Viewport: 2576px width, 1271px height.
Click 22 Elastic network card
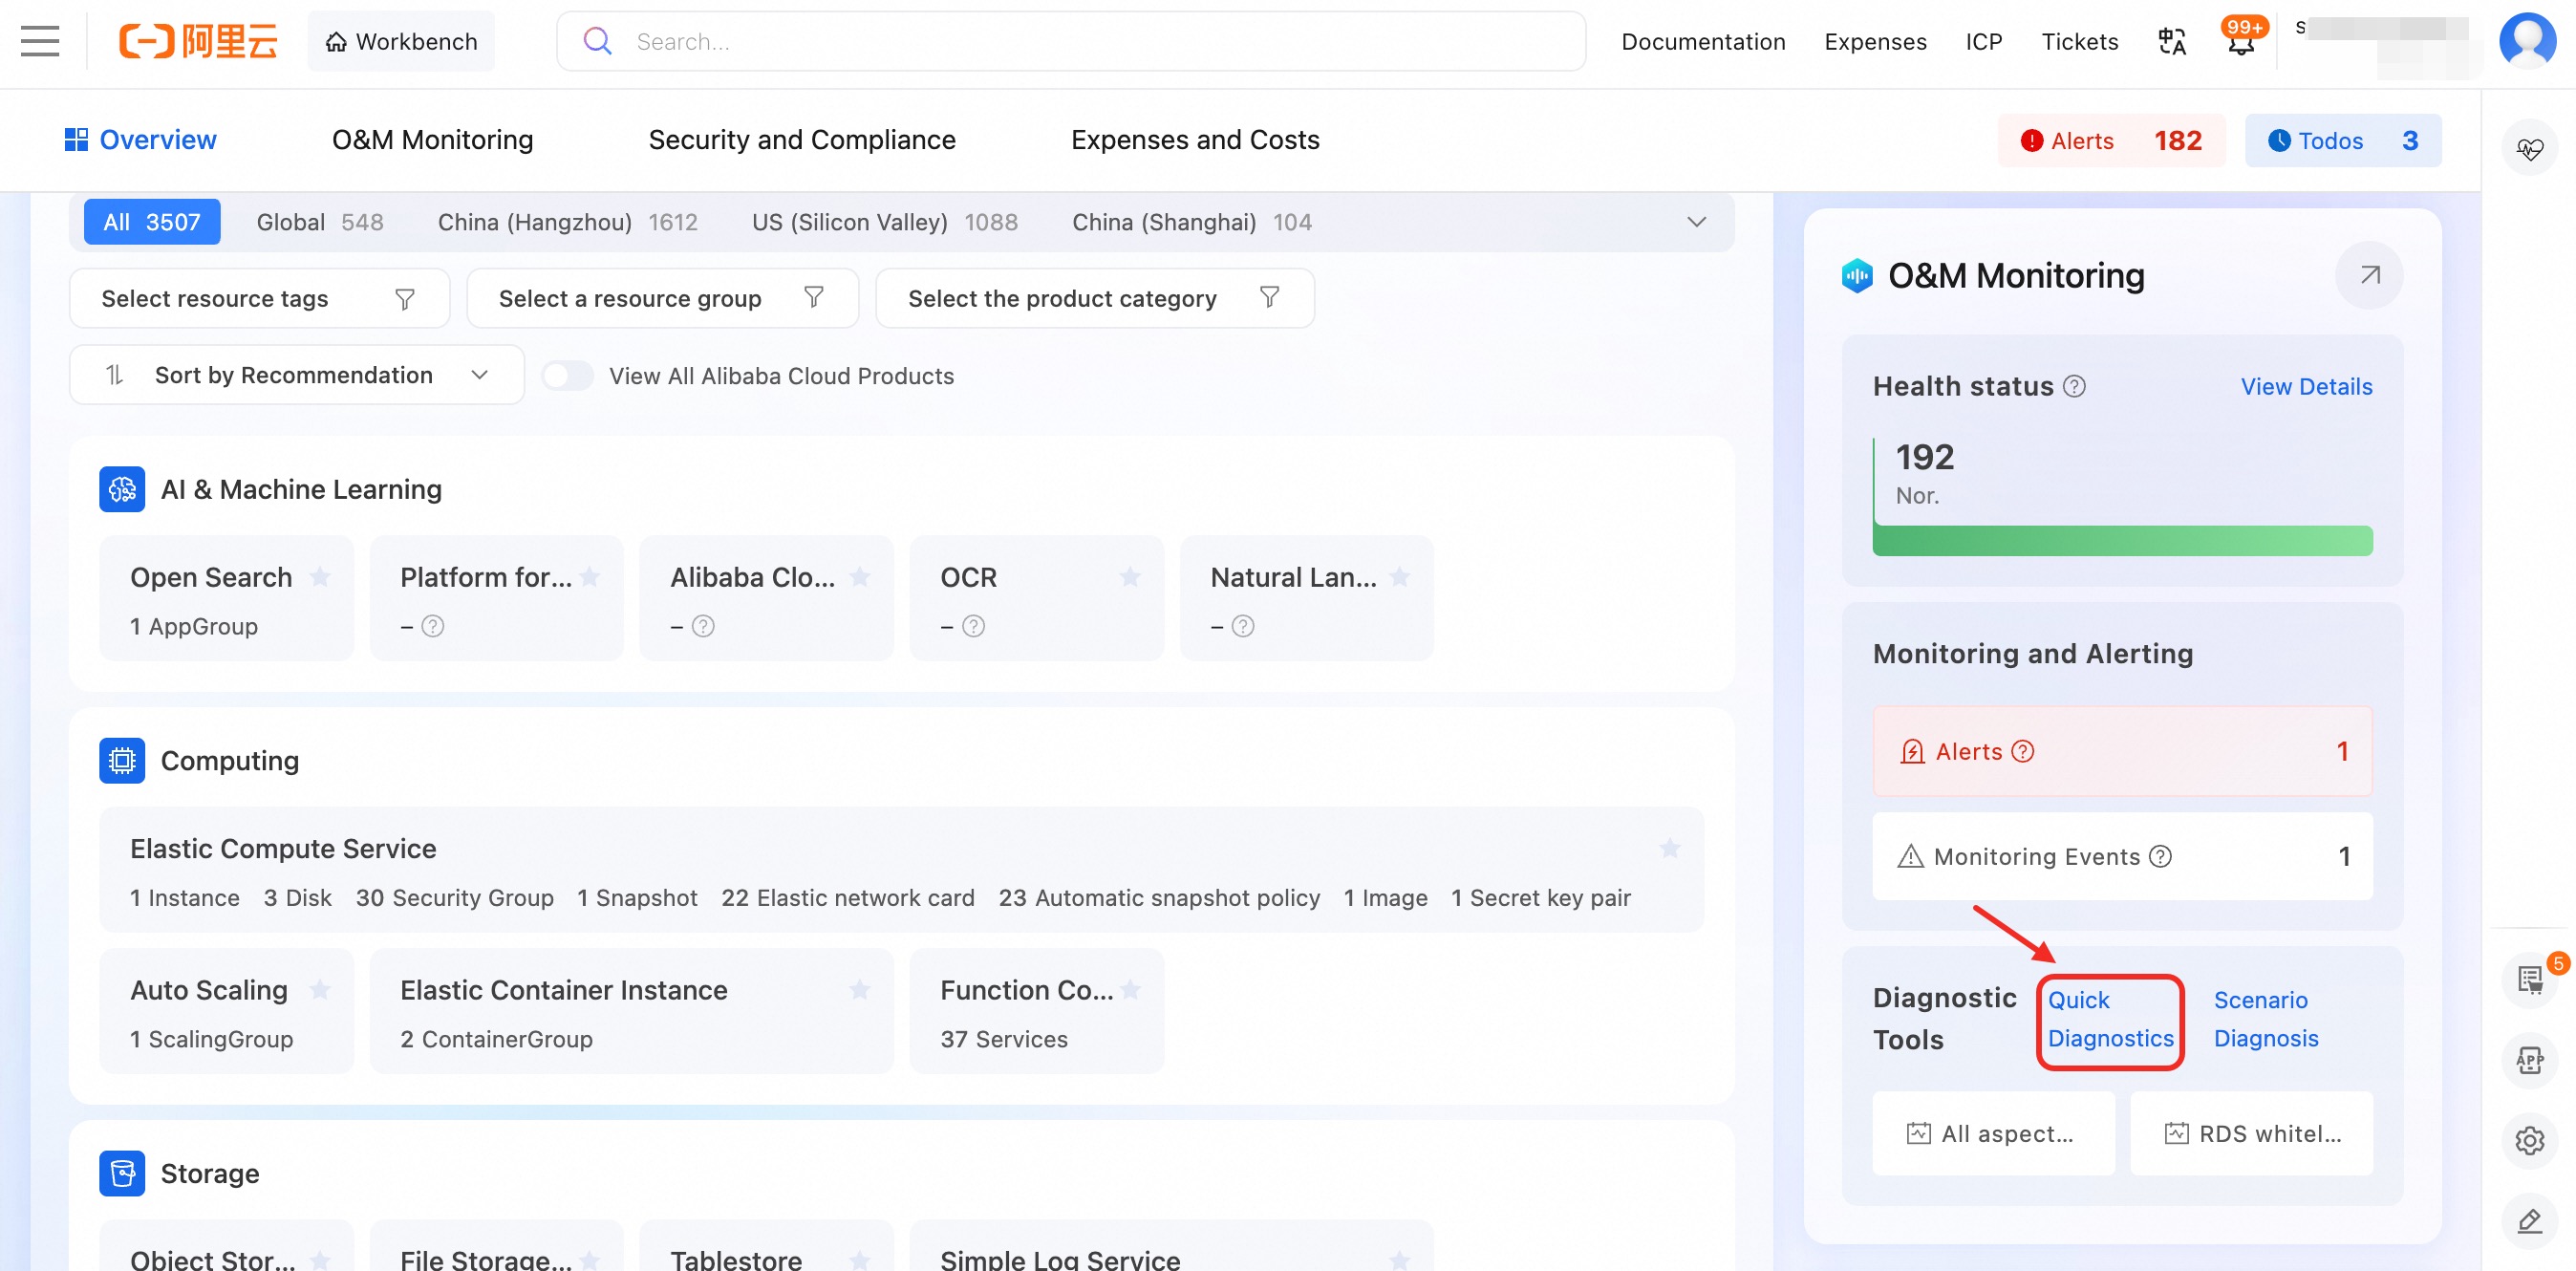[847, 898]
